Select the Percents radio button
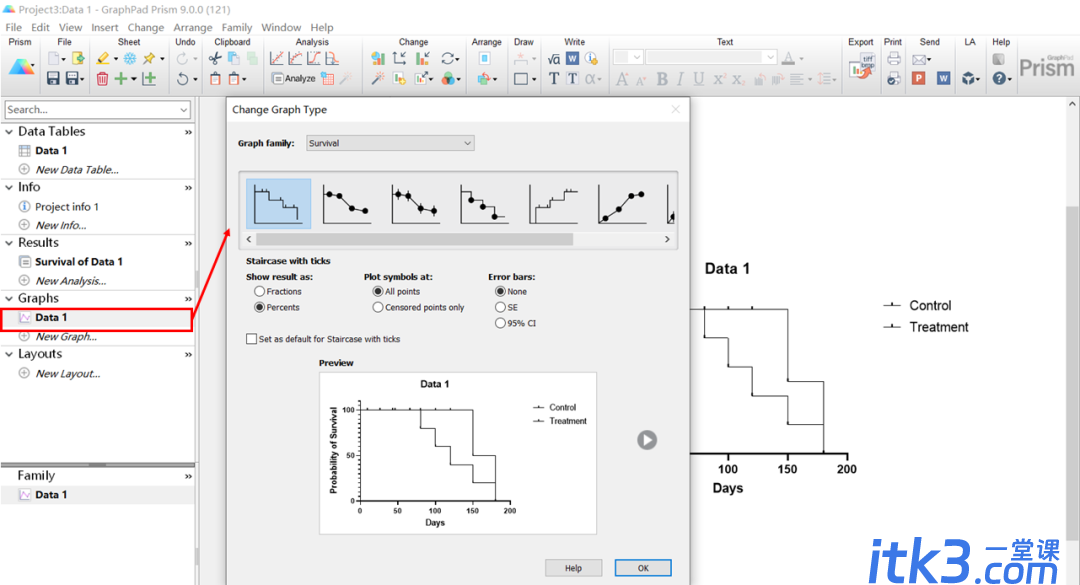 [x=260, y=307]
